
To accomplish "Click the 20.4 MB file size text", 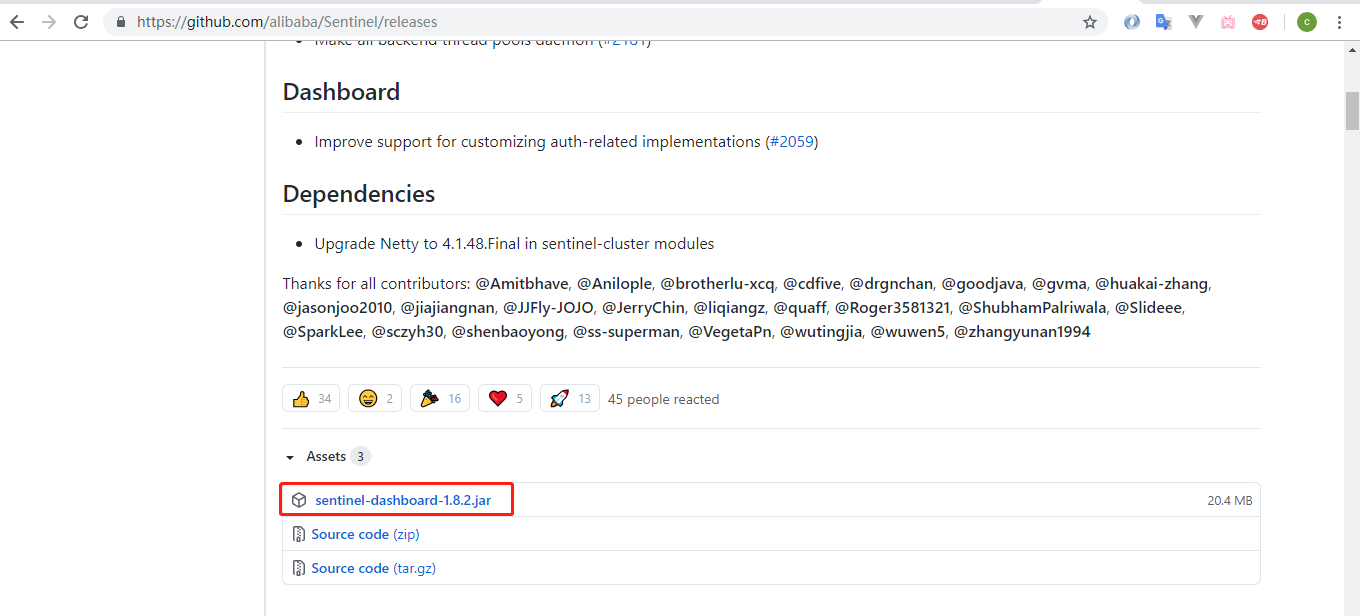I will [1229, 500].
